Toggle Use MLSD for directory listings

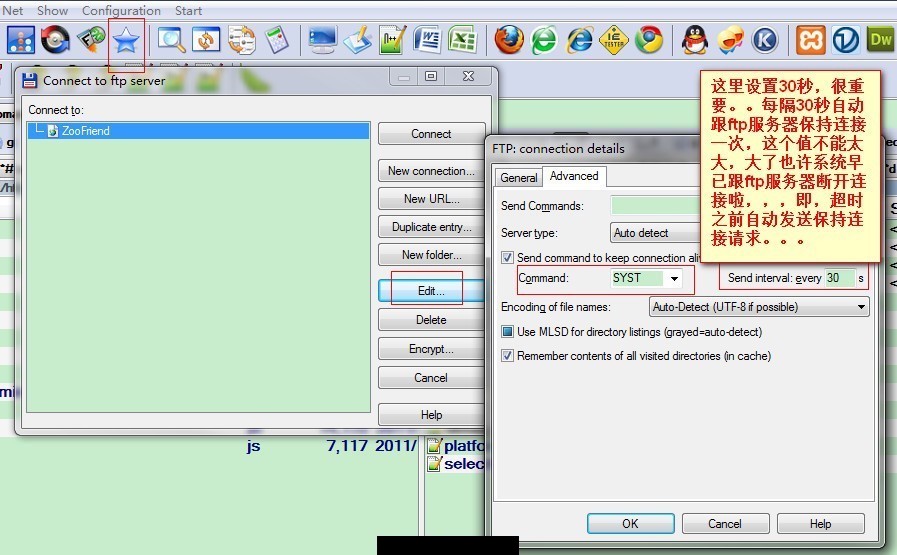[507, 331]
